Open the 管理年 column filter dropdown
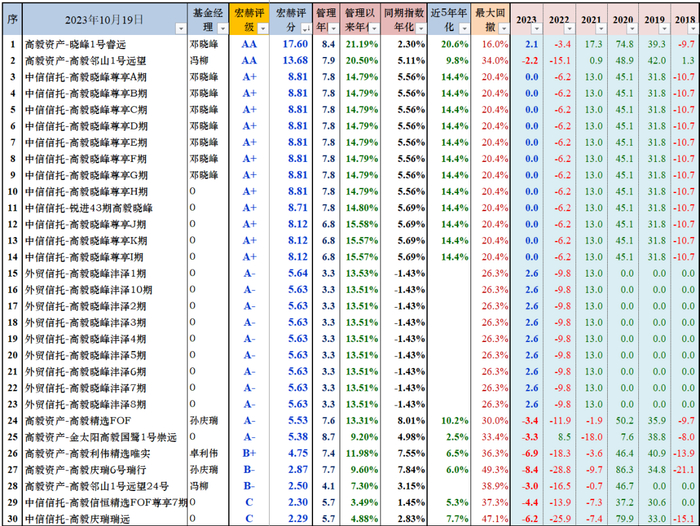The height and width of the screenshot is (526, 700). (x=333, y=29)
